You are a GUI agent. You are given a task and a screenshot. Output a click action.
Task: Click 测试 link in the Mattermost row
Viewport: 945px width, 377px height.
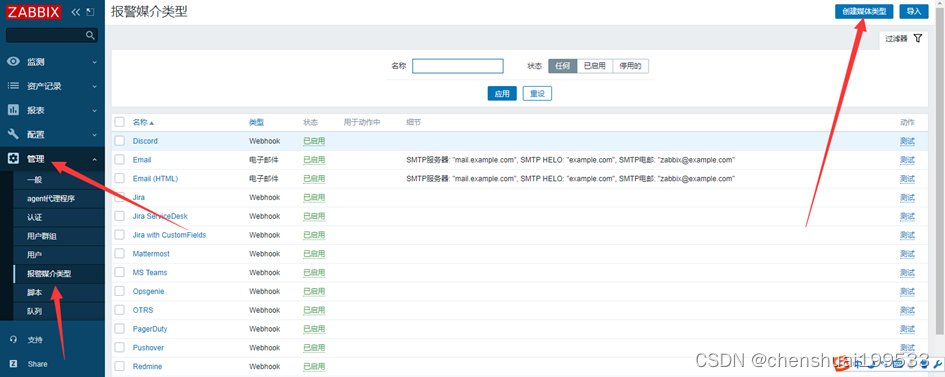907,254
